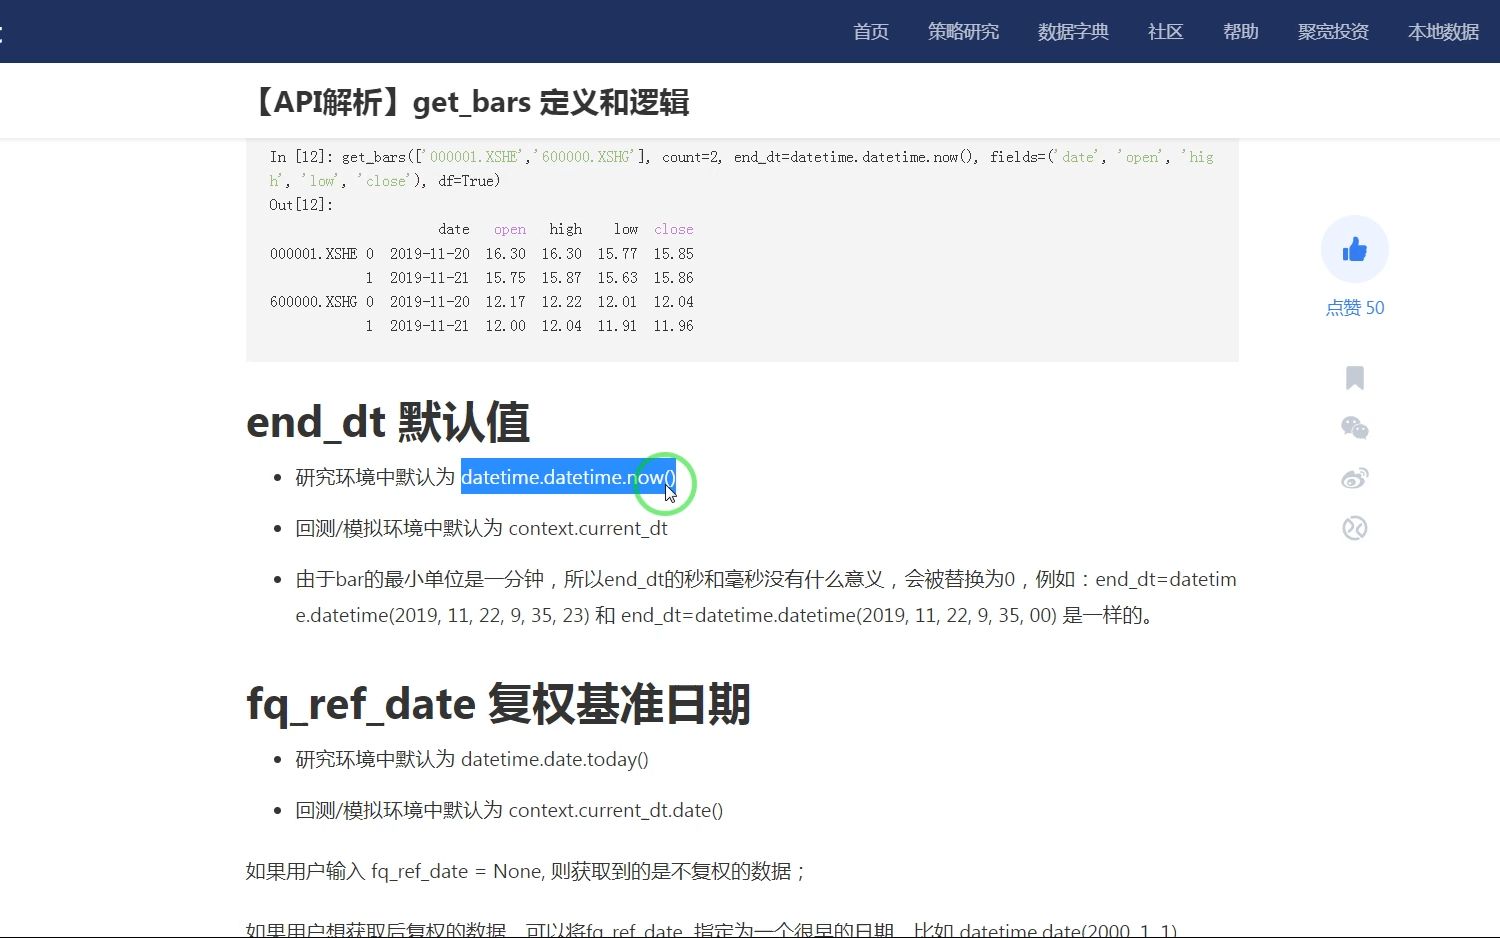Click close value 11.96 in table
This screenshot has width=1500, height=938.
673,326
